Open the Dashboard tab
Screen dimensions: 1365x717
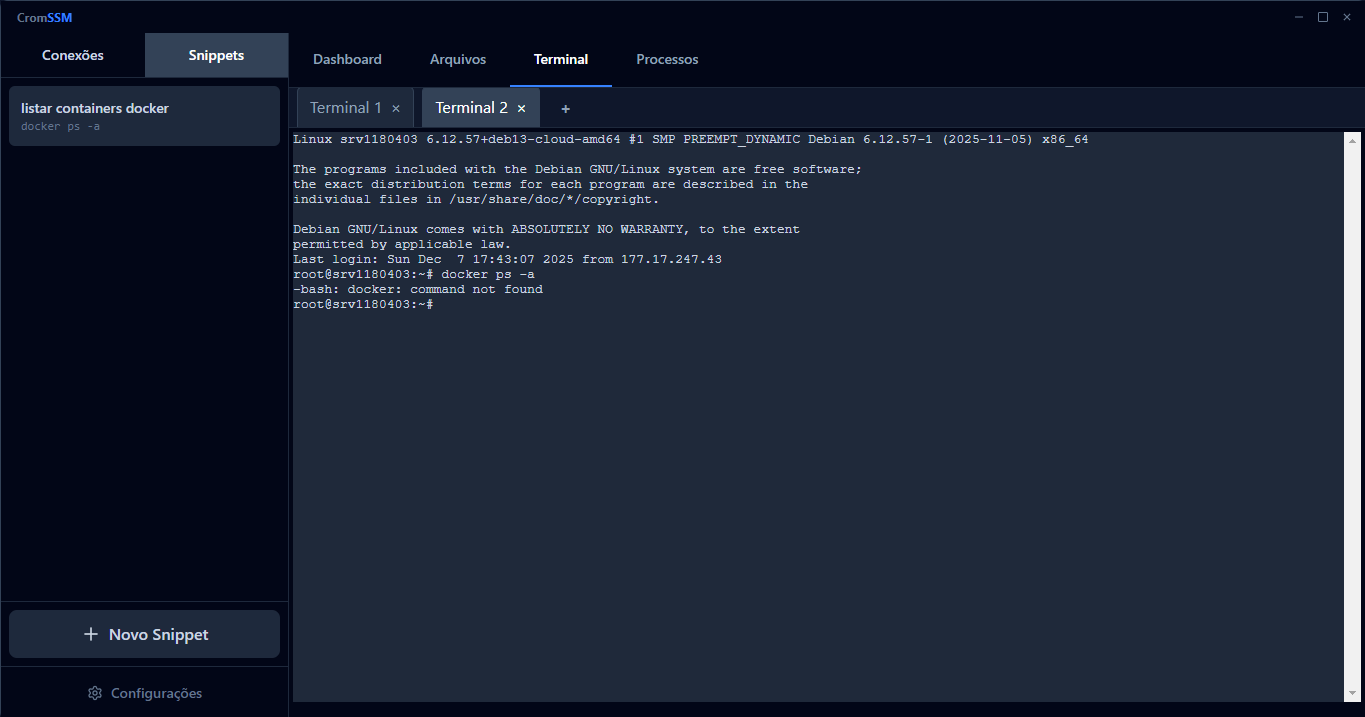click(347, 59)
